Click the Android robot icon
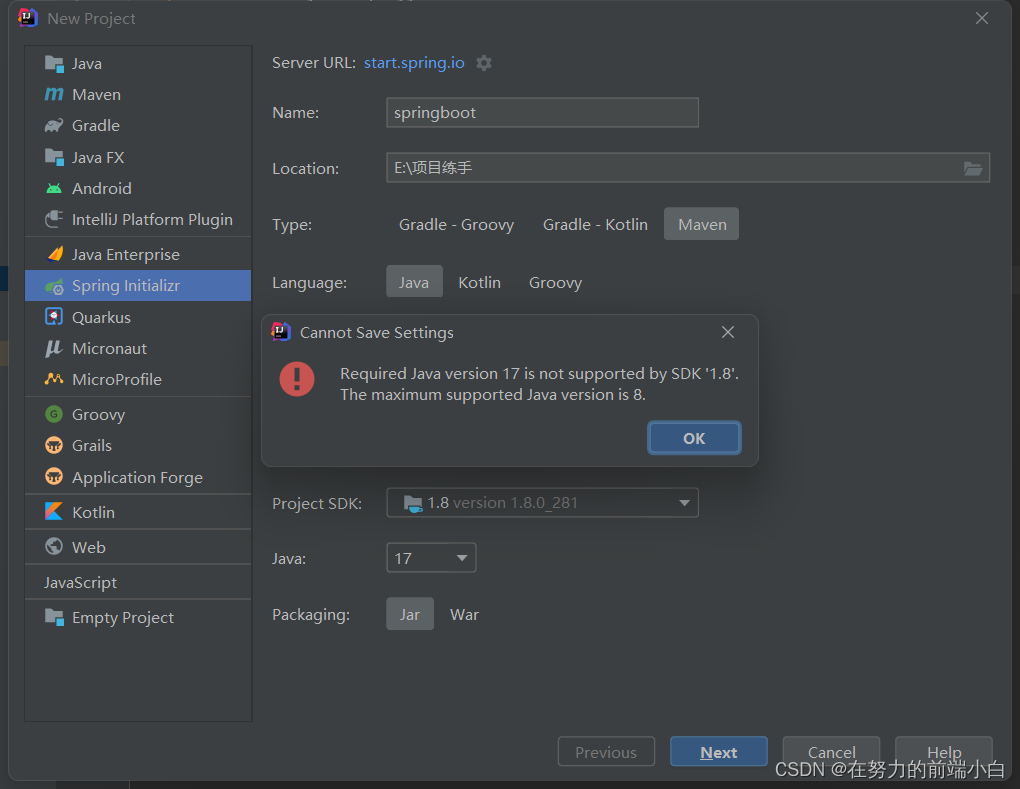 [x=54, y=189]
